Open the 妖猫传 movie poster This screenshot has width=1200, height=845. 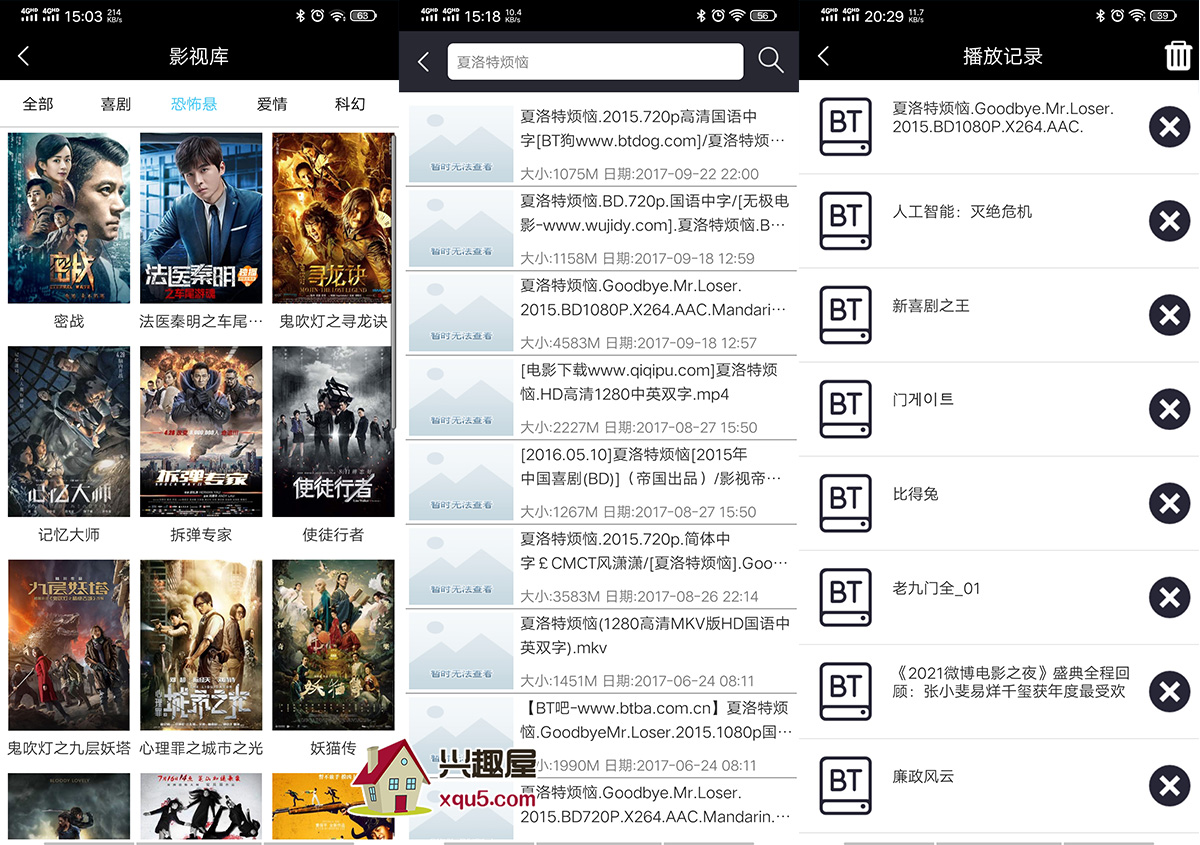coord(333,645)
